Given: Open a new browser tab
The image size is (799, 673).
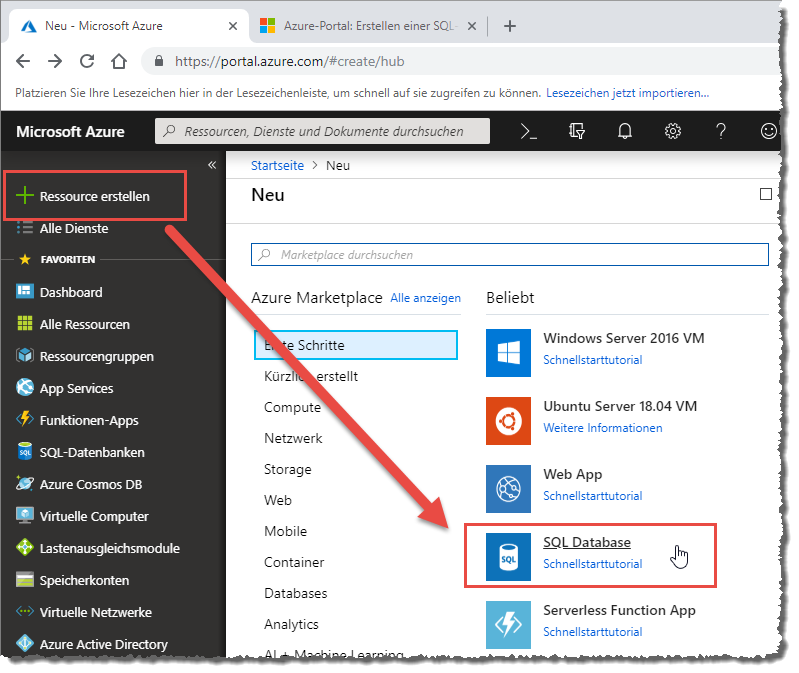Looking at the screenshot, I should tap(510, 26).
